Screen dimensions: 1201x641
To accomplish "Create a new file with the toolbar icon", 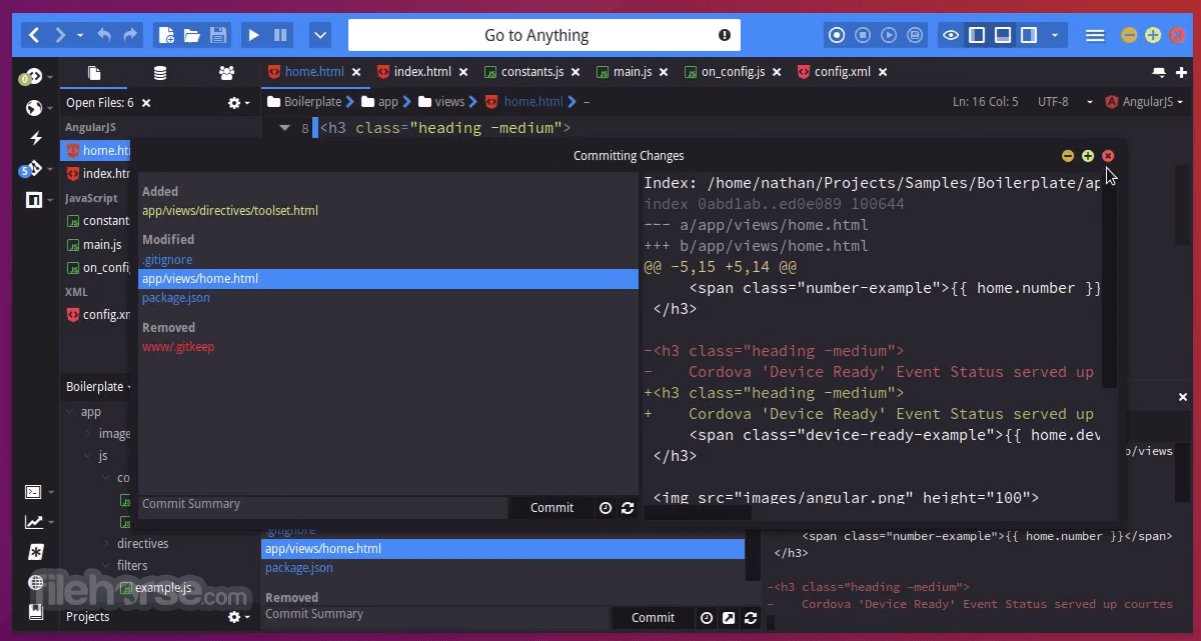I will tap(167, 35).
